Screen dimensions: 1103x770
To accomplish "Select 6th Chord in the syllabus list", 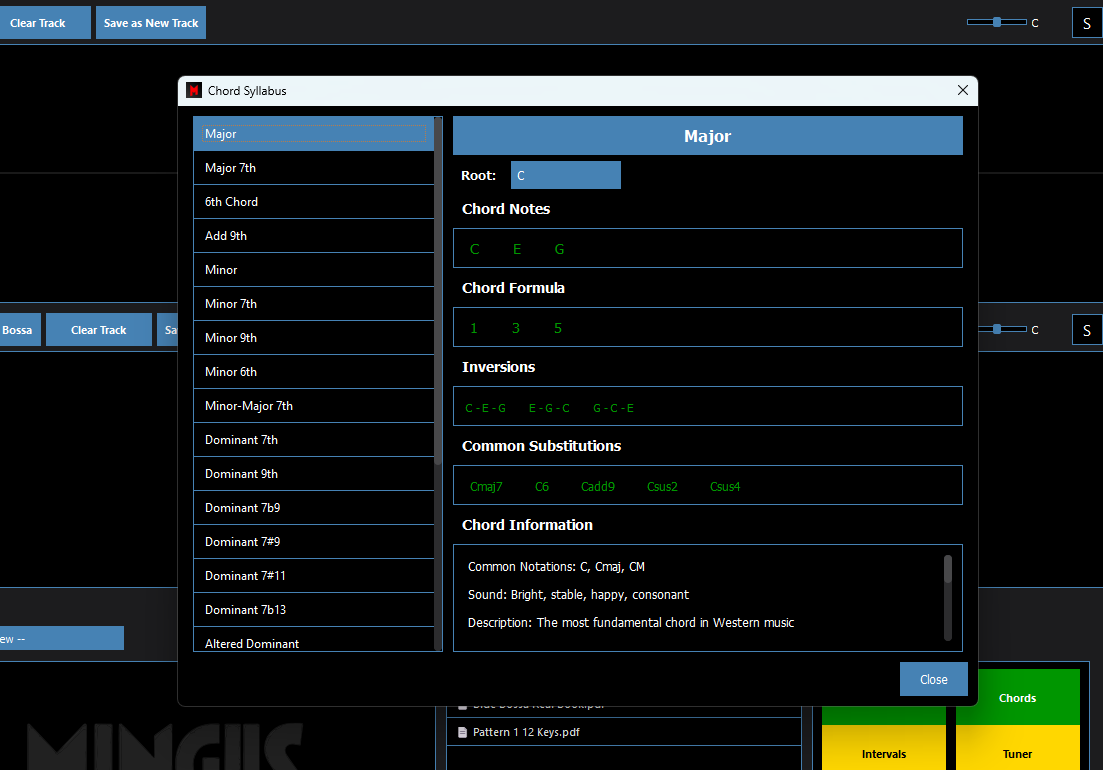I will point(313,202).
